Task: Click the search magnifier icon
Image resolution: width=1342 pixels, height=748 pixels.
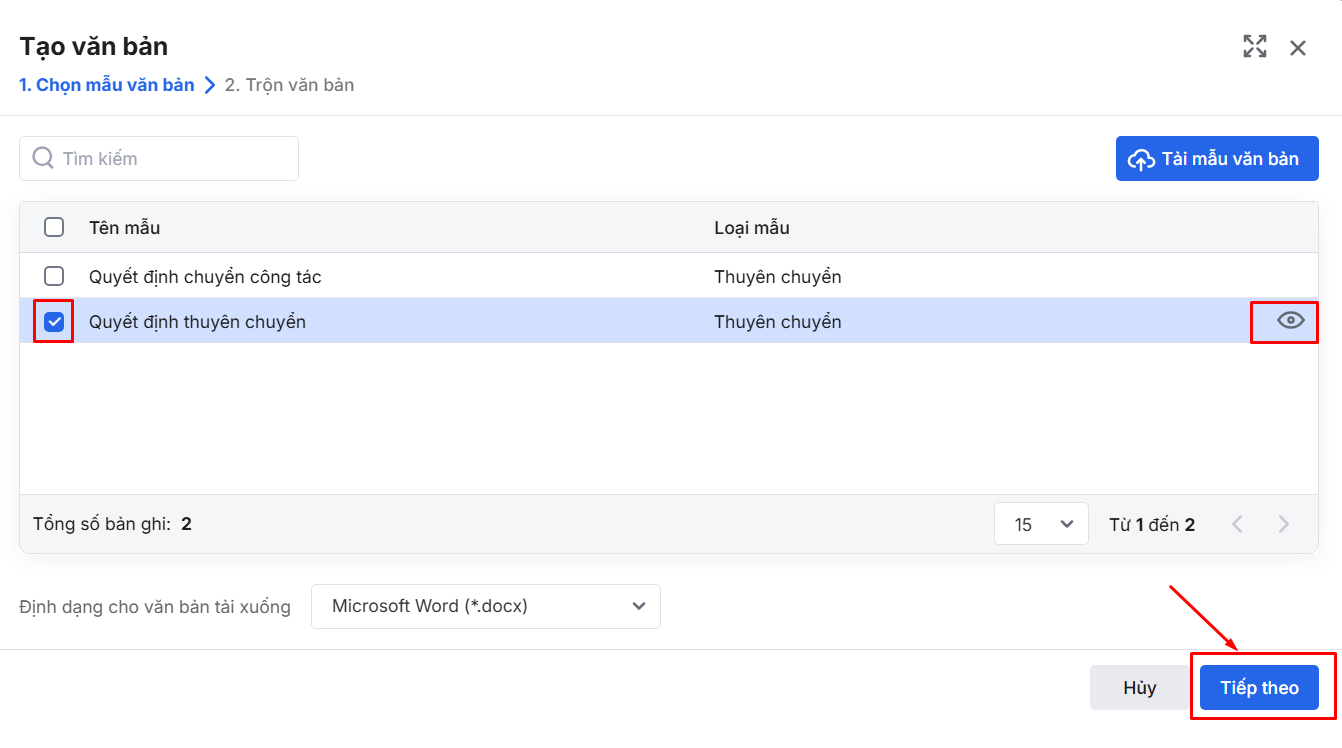Action: click(43, 158)
